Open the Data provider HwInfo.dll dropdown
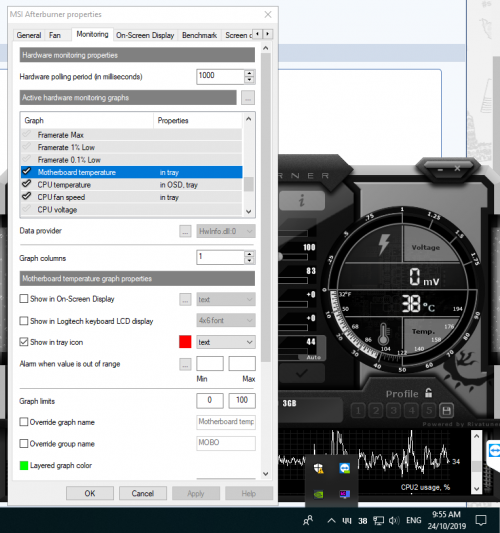 pos(226,231)
